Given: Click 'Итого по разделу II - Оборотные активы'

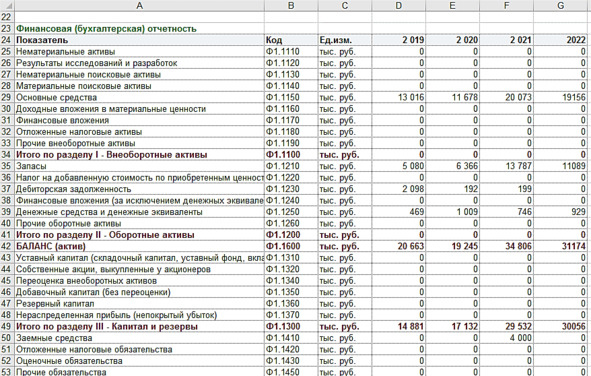Looking at the screenshot, I should click(x=139, y=235).
